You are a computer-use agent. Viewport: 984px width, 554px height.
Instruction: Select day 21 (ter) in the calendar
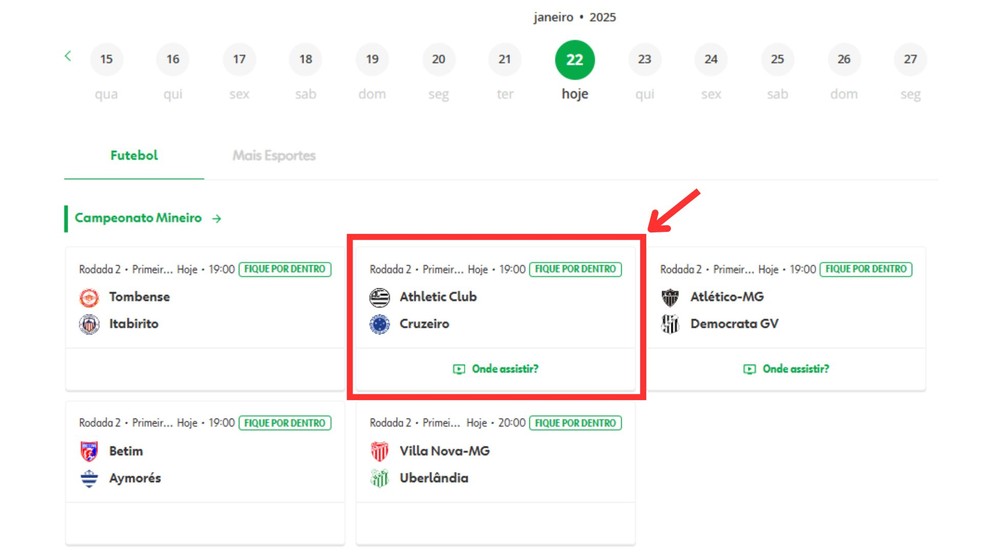tap(505, 60)
